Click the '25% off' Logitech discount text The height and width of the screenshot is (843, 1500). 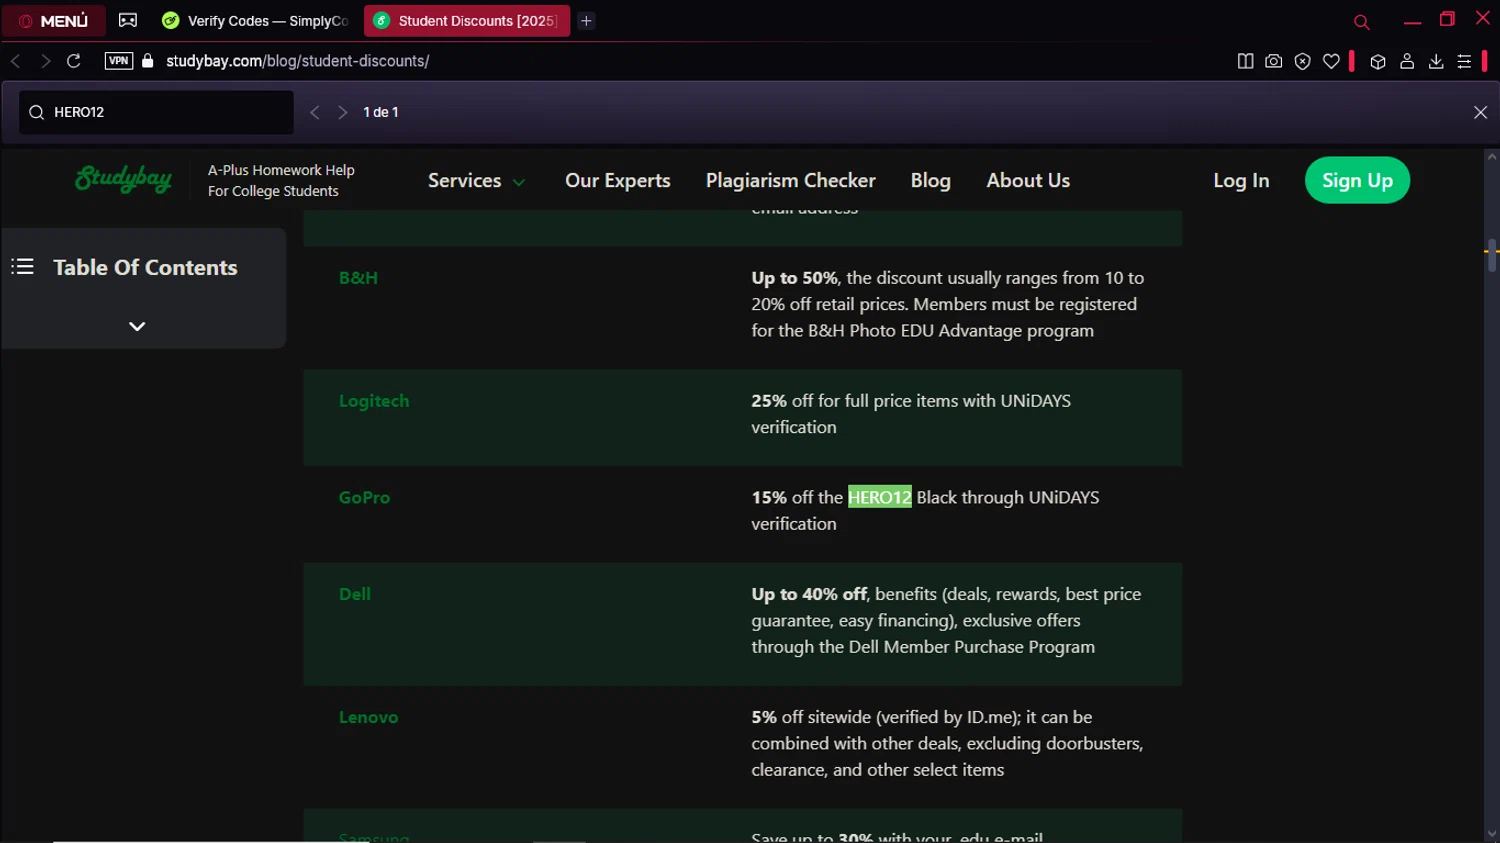(782, 401)
